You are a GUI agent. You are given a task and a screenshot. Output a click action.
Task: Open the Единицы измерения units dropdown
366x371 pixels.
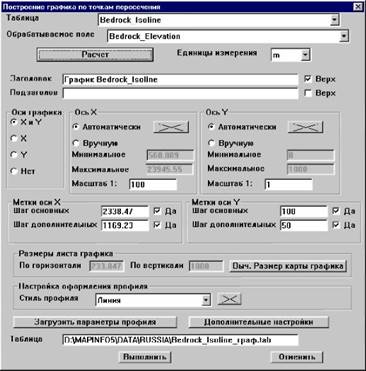pyautogui.click(x=305, y=55)
